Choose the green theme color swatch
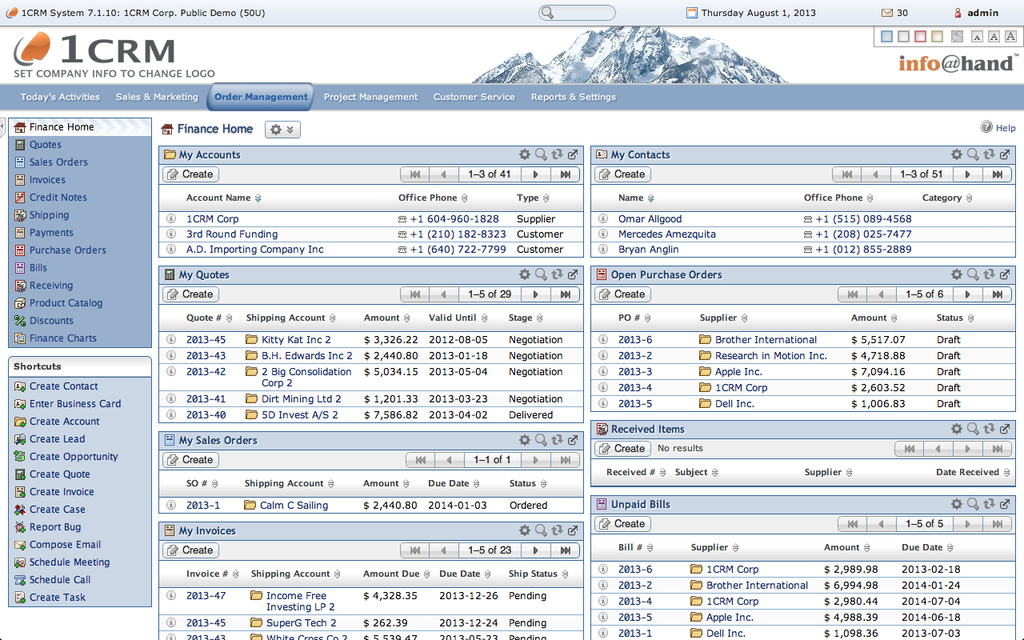The image size is (1024, 640). [x=937, y=37]
